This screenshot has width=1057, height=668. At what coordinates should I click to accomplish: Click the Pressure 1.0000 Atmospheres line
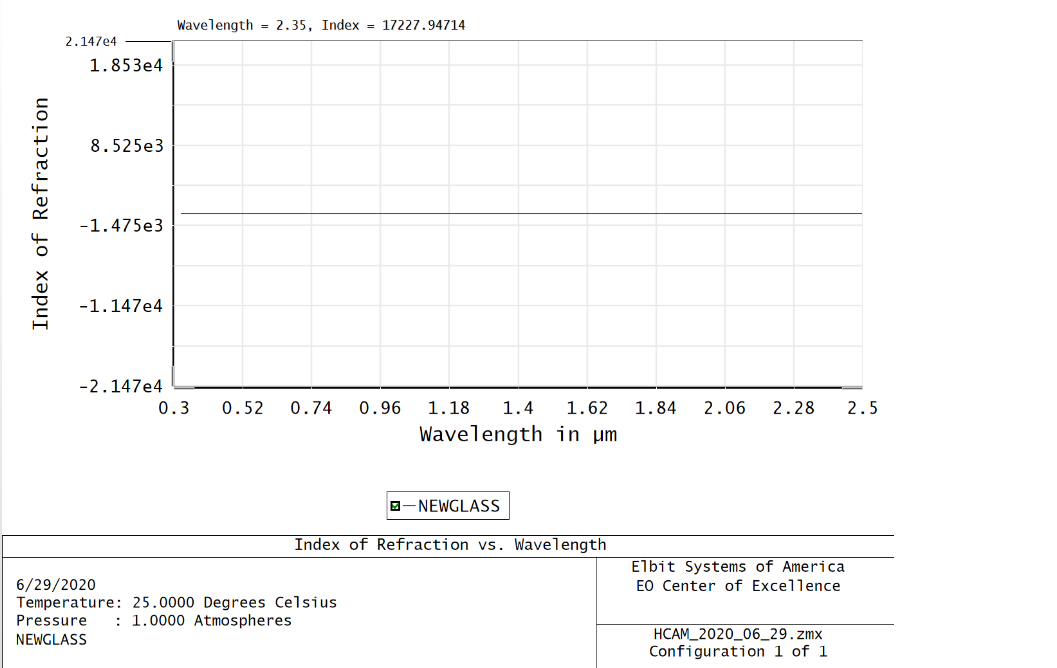154,621
